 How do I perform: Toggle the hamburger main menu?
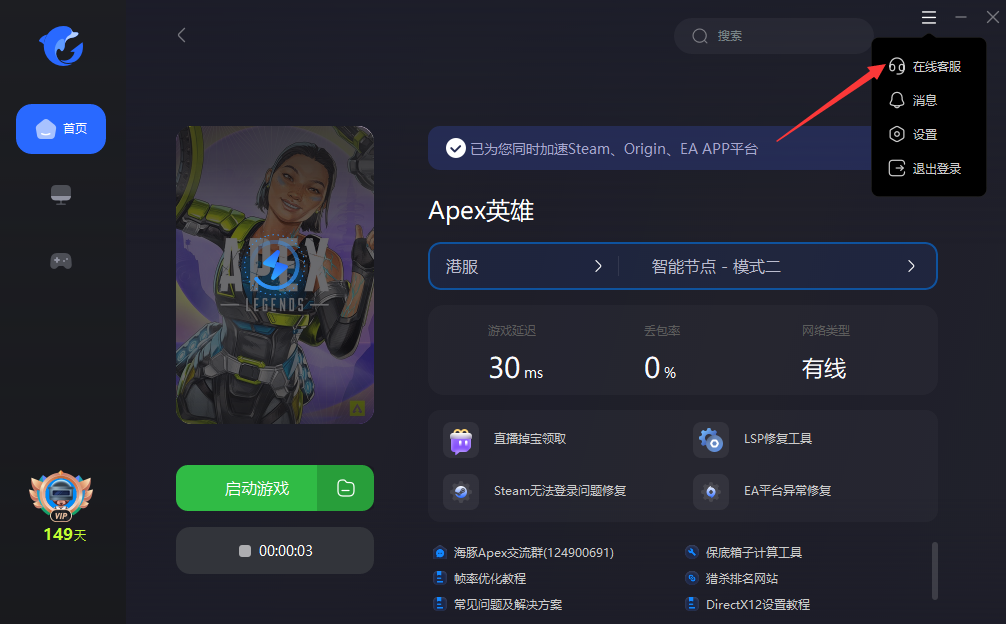(x=929, y=17)
